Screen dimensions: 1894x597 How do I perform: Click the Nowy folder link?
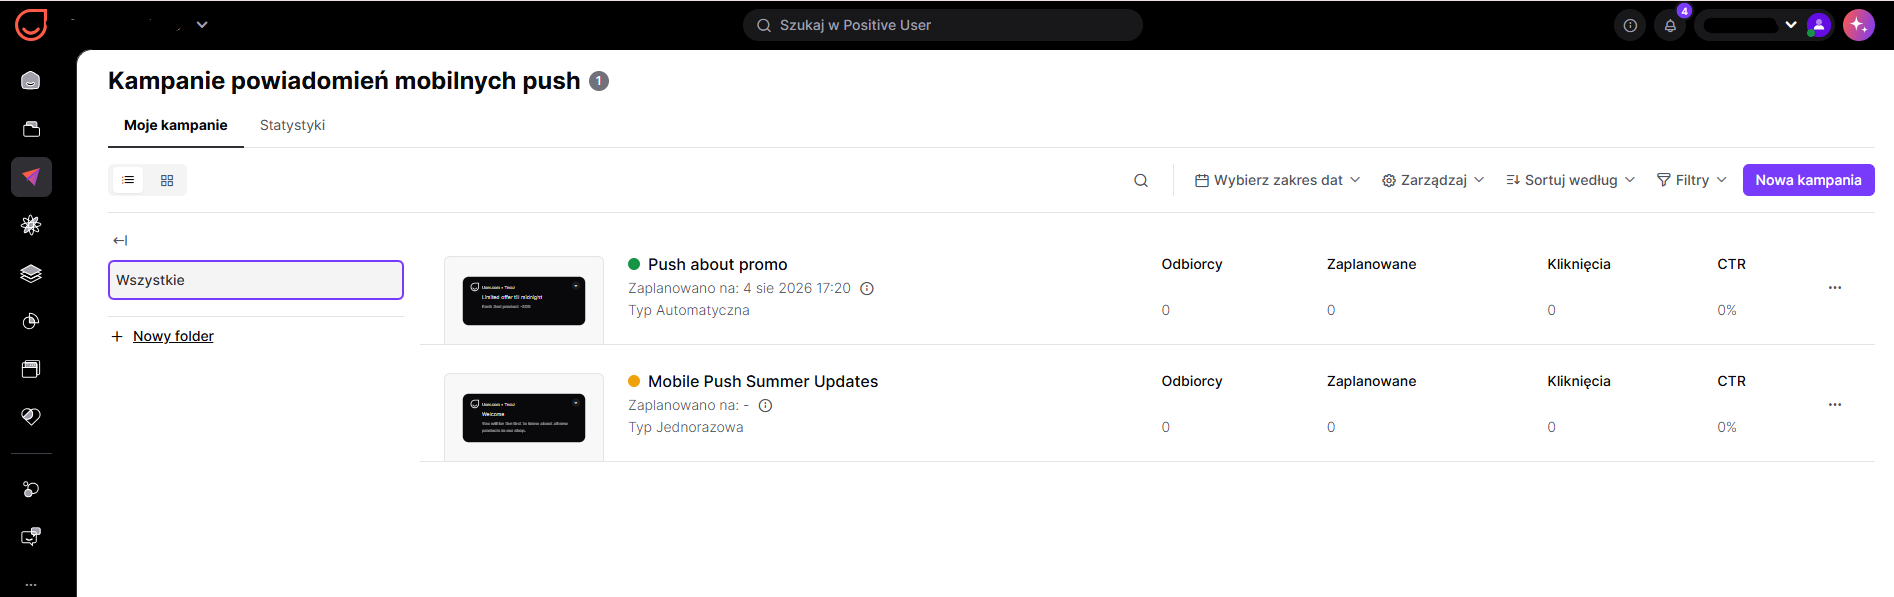[173, 336]
